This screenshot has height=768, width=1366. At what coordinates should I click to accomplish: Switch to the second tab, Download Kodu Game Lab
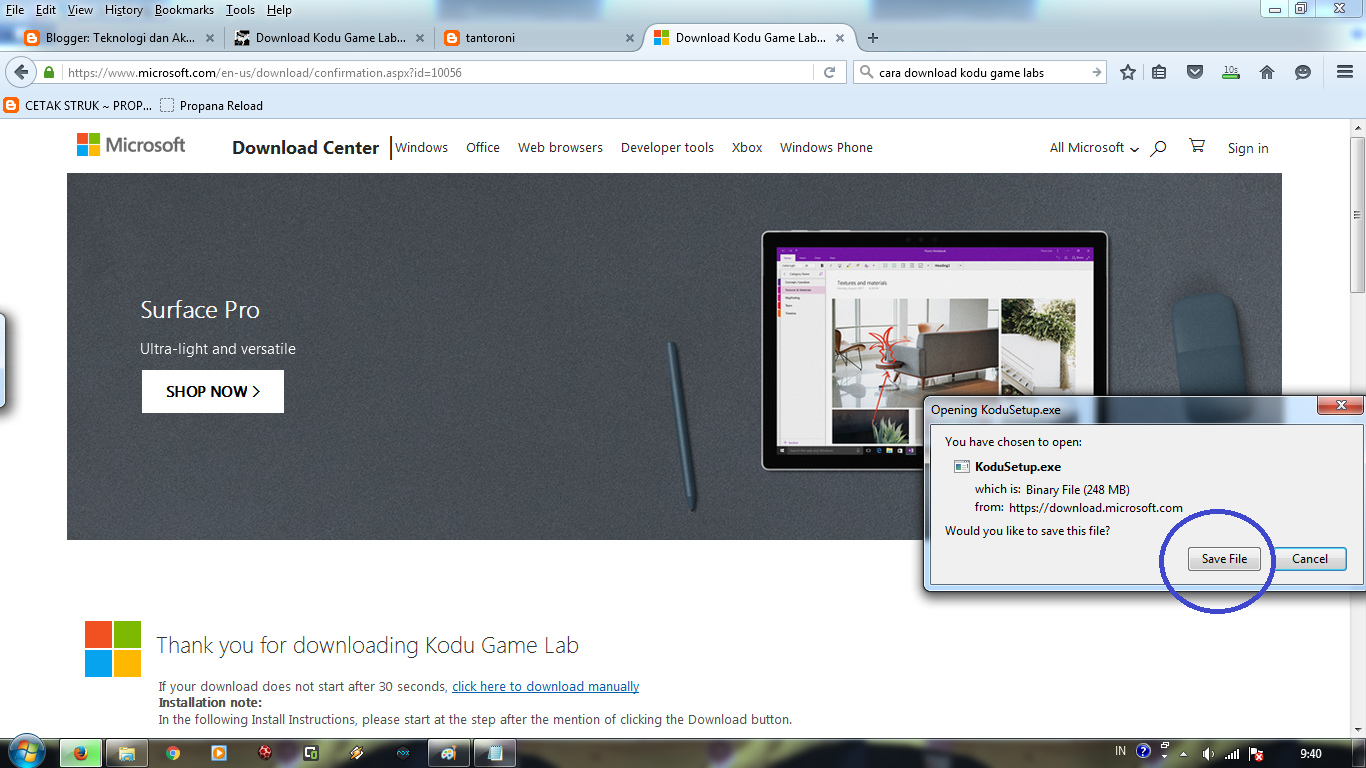click(328, 38)
